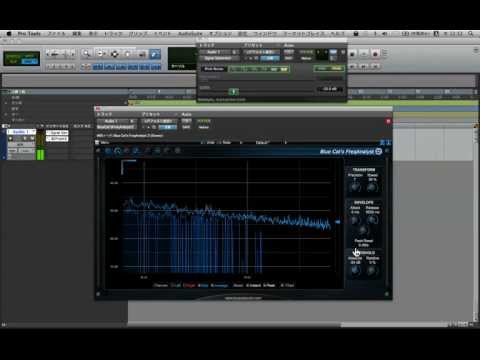Open the Audio 1 track selector in FreqAnalyst window
The width and height of the screenshot is (480, 360).
coord(112,121)
